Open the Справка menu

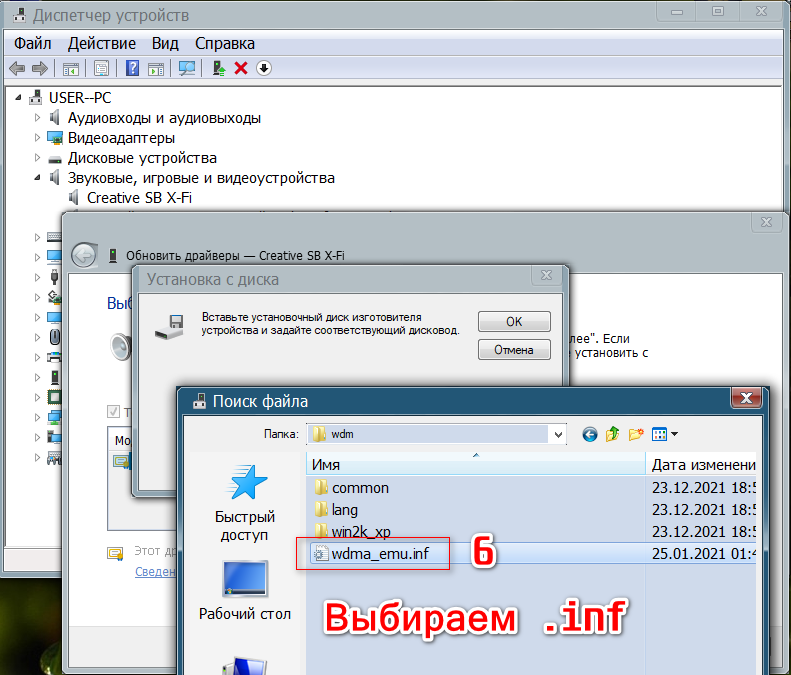pos(225,43)
